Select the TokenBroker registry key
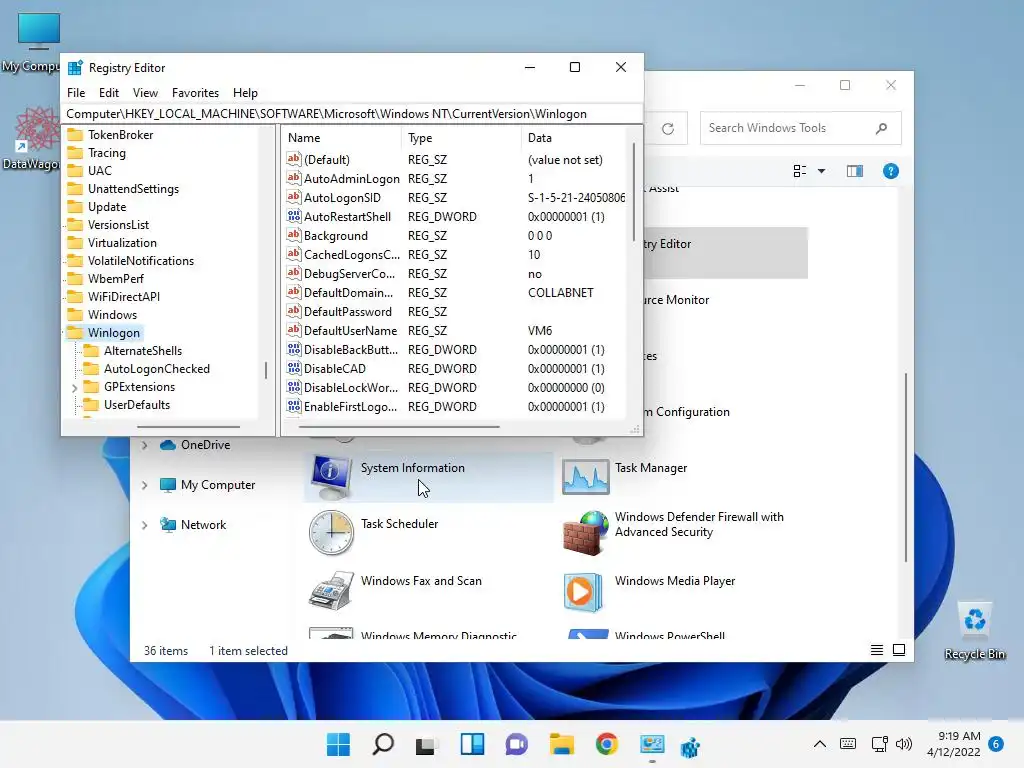The width and height of the screenshot is (1024, 768). pos(120,135)
